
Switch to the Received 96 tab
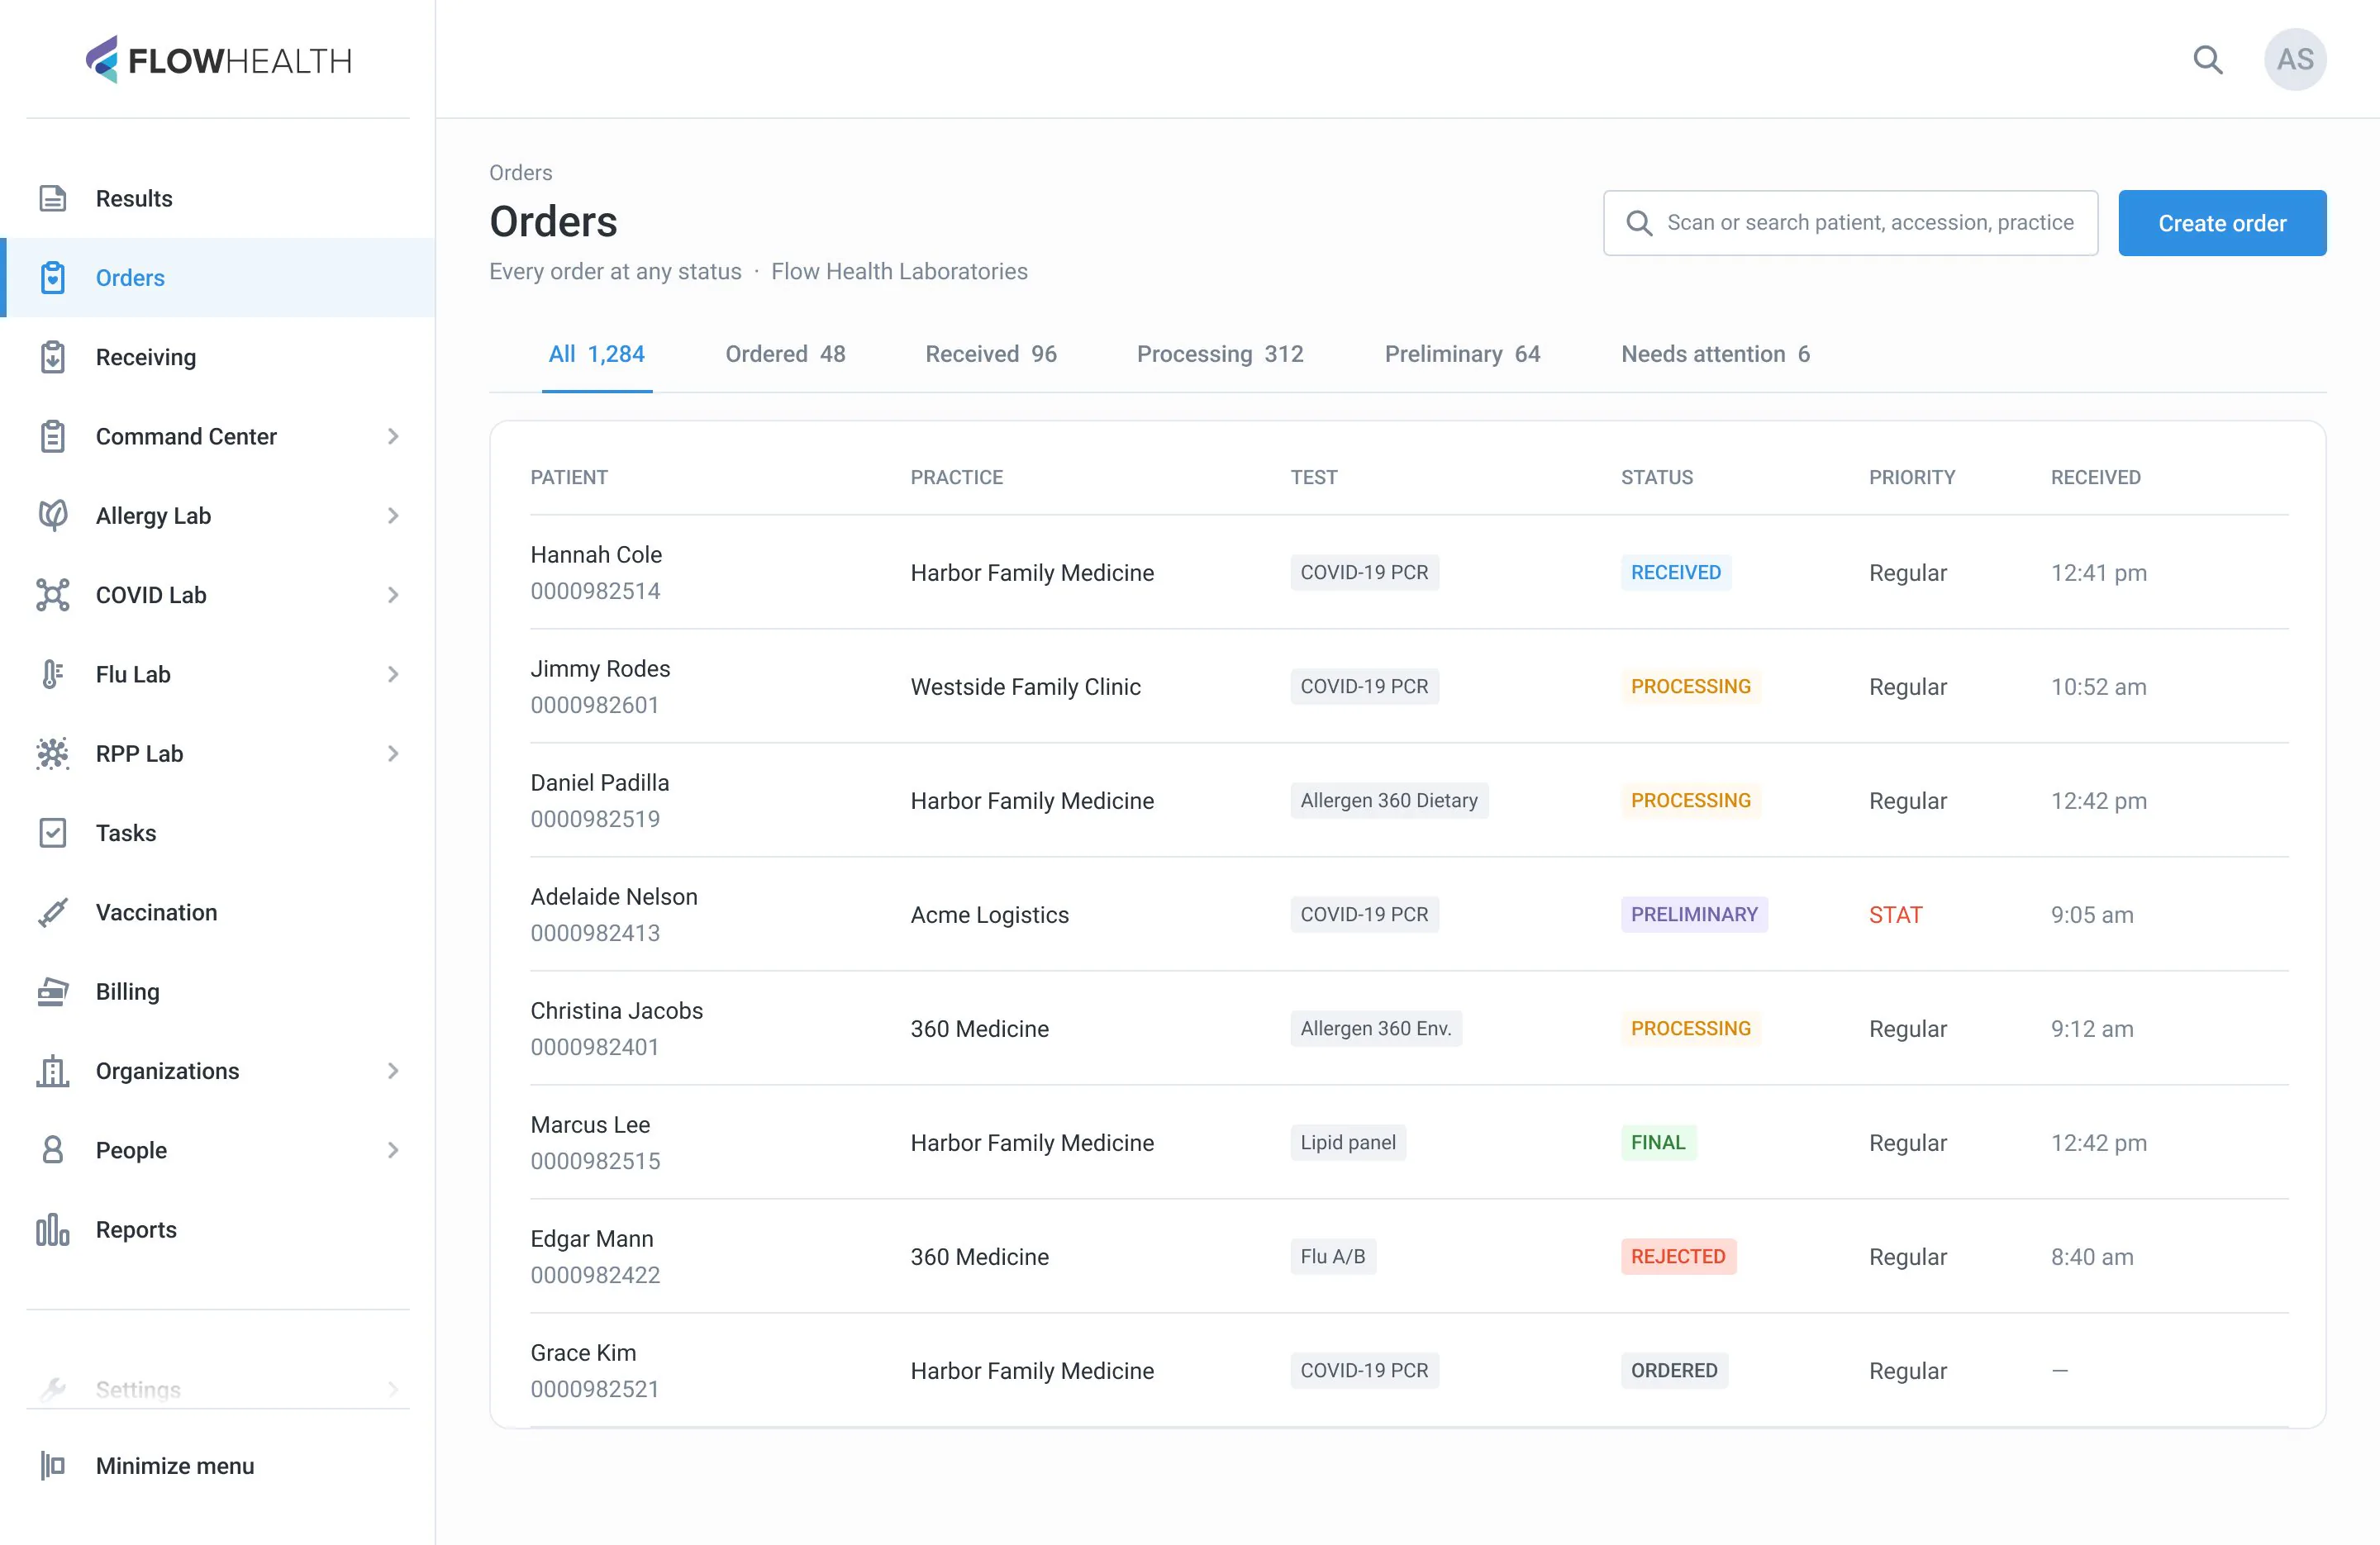pos(991,354)
